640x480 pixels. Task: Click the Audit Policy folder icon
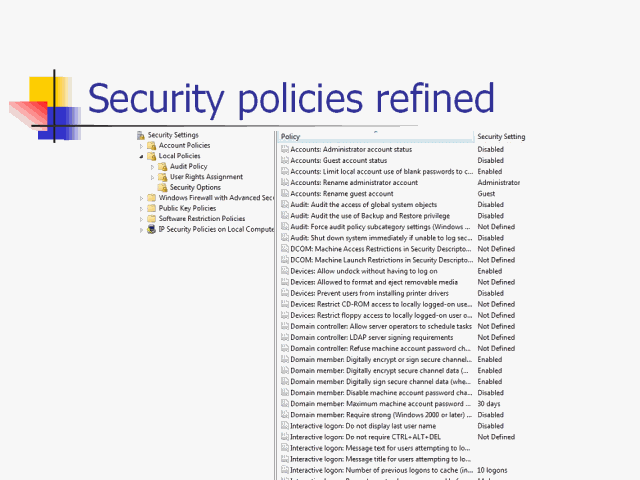[x=163, y=167]
